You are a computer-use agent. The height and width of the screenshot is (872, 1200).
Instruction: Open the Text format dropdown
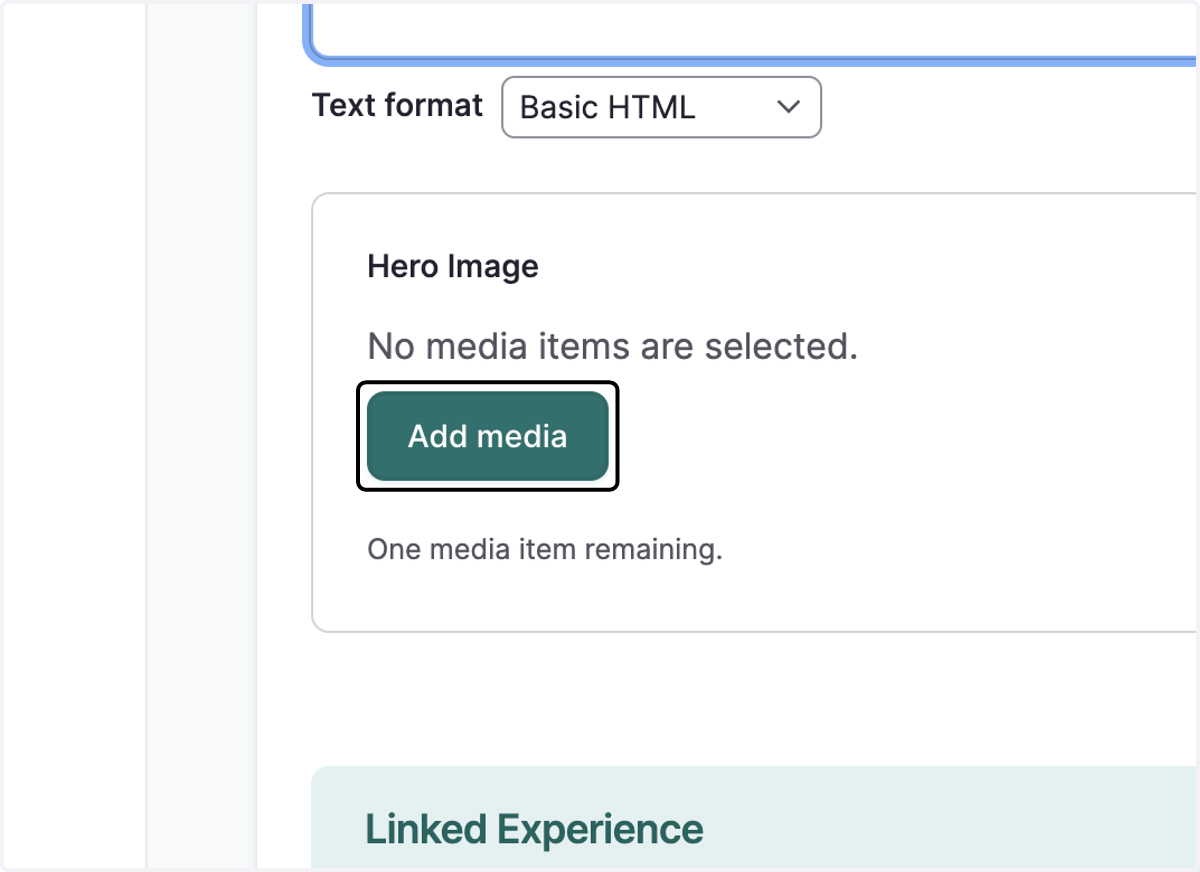(x=661, y=107)
